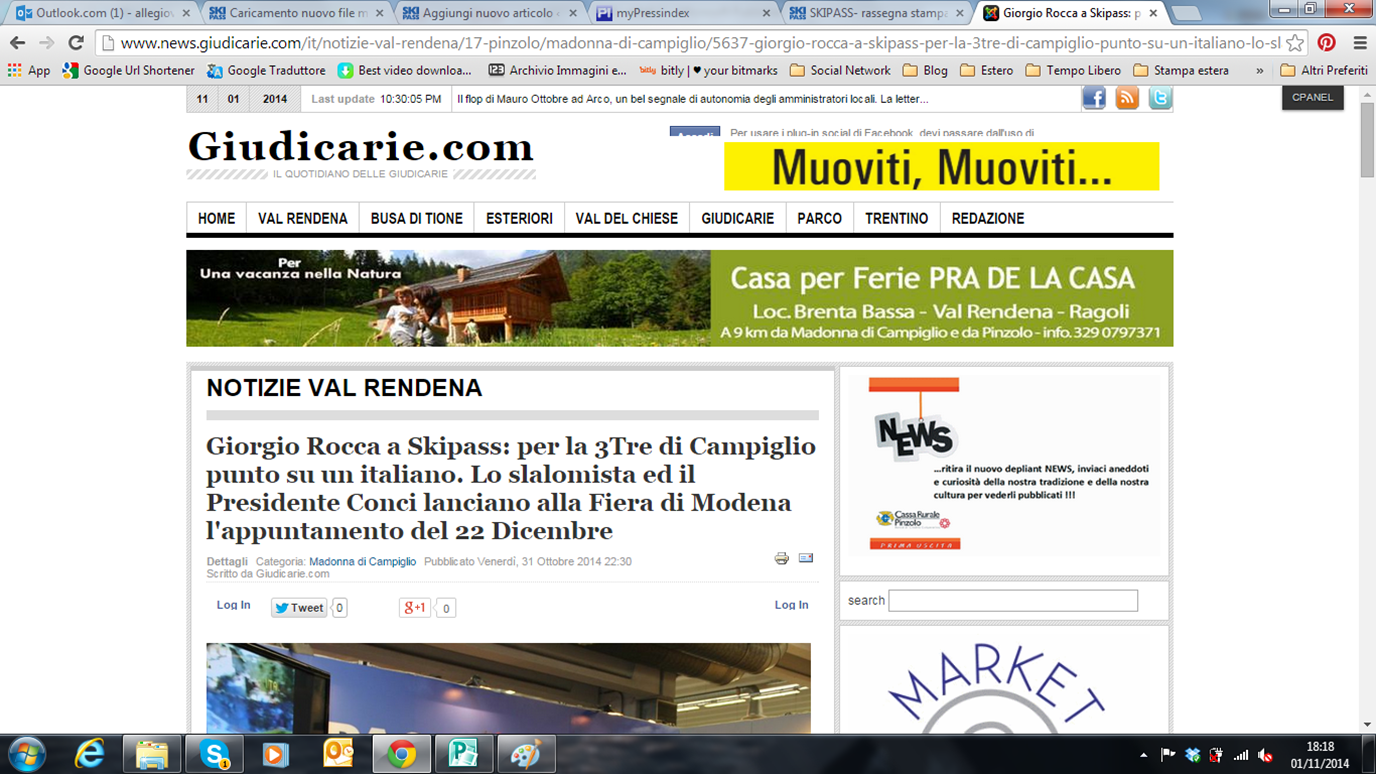
Task: Open the TRENTINO menu item
Action: (897, 218)
